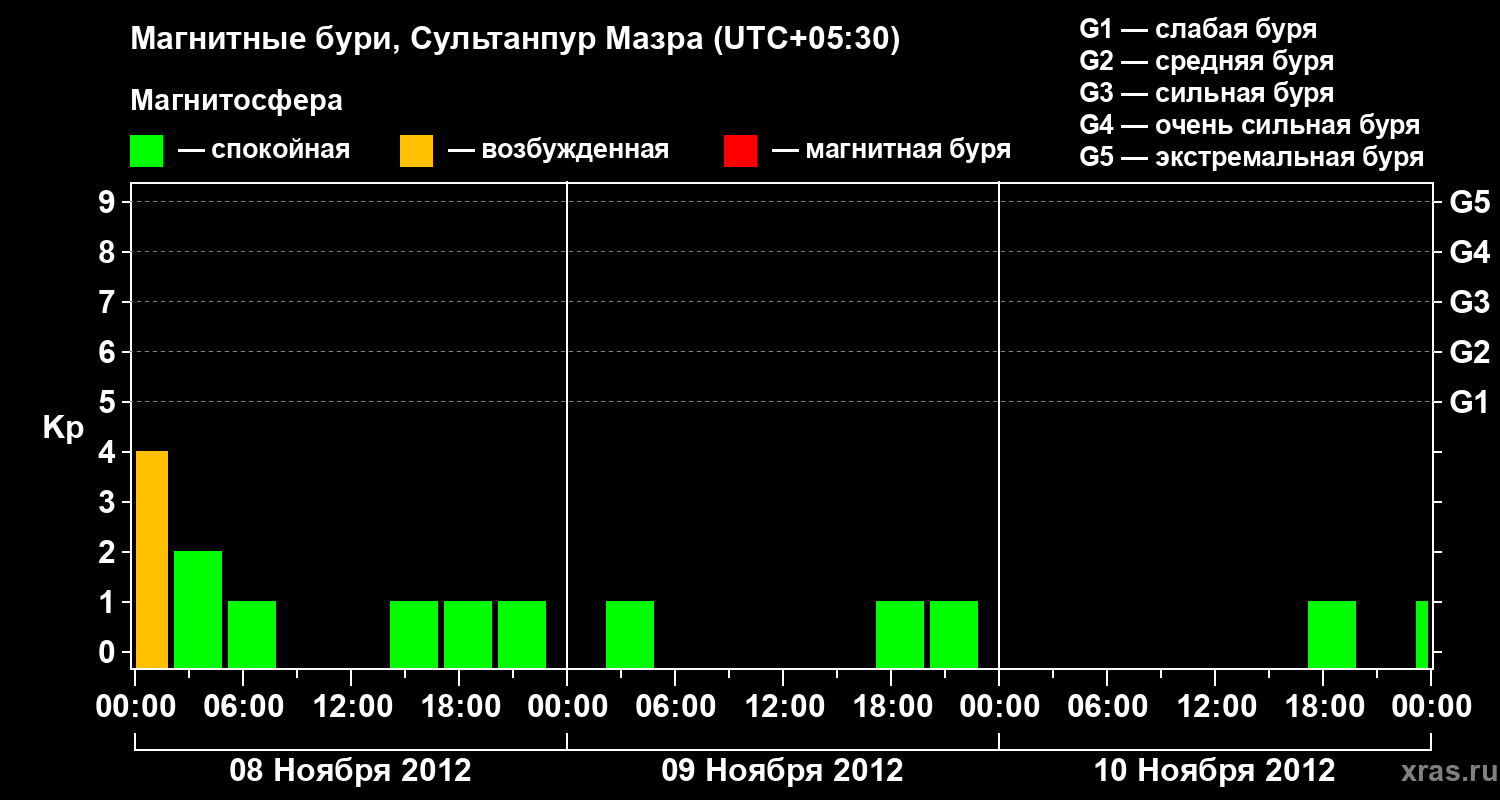Click the red 'магнитная буря' legend swatch

pos(740,151)
